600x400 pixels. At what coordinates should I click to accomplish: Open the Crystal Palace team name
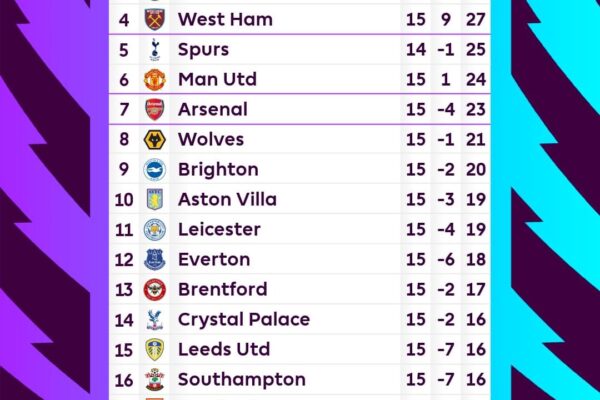pyautogui.click(x=243, y=320)
